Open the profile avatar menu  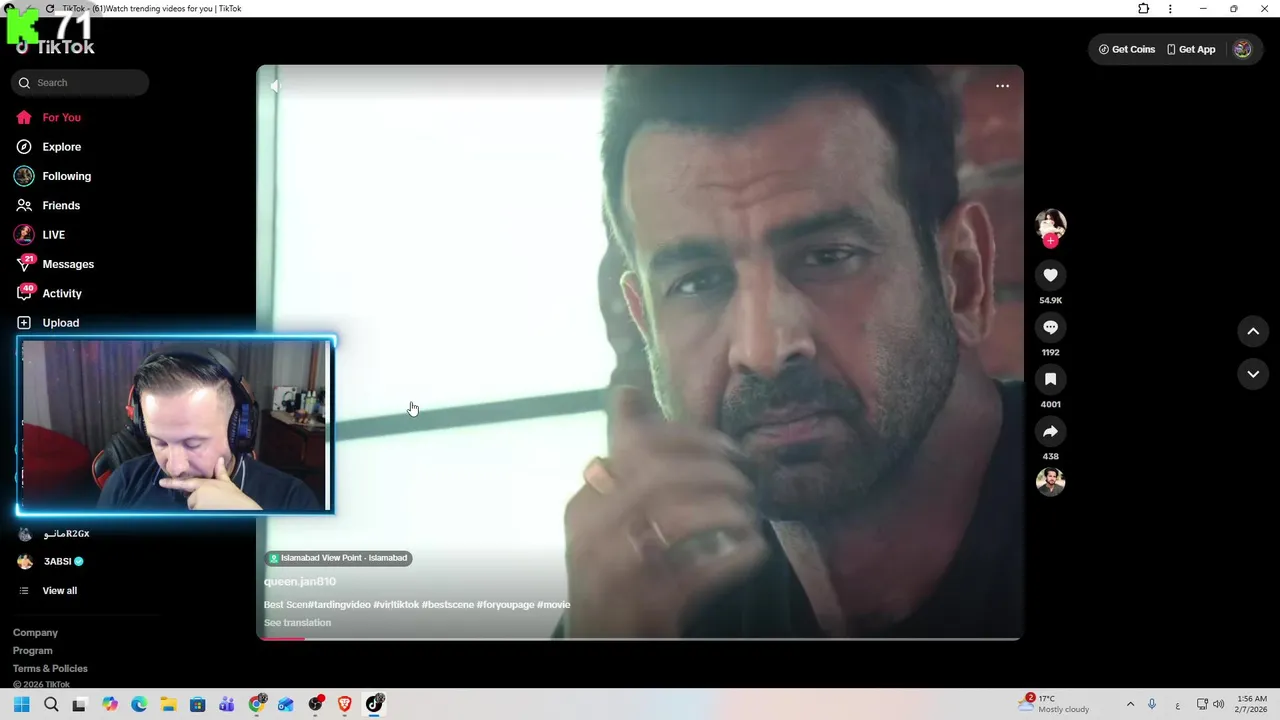(1242, 49)
